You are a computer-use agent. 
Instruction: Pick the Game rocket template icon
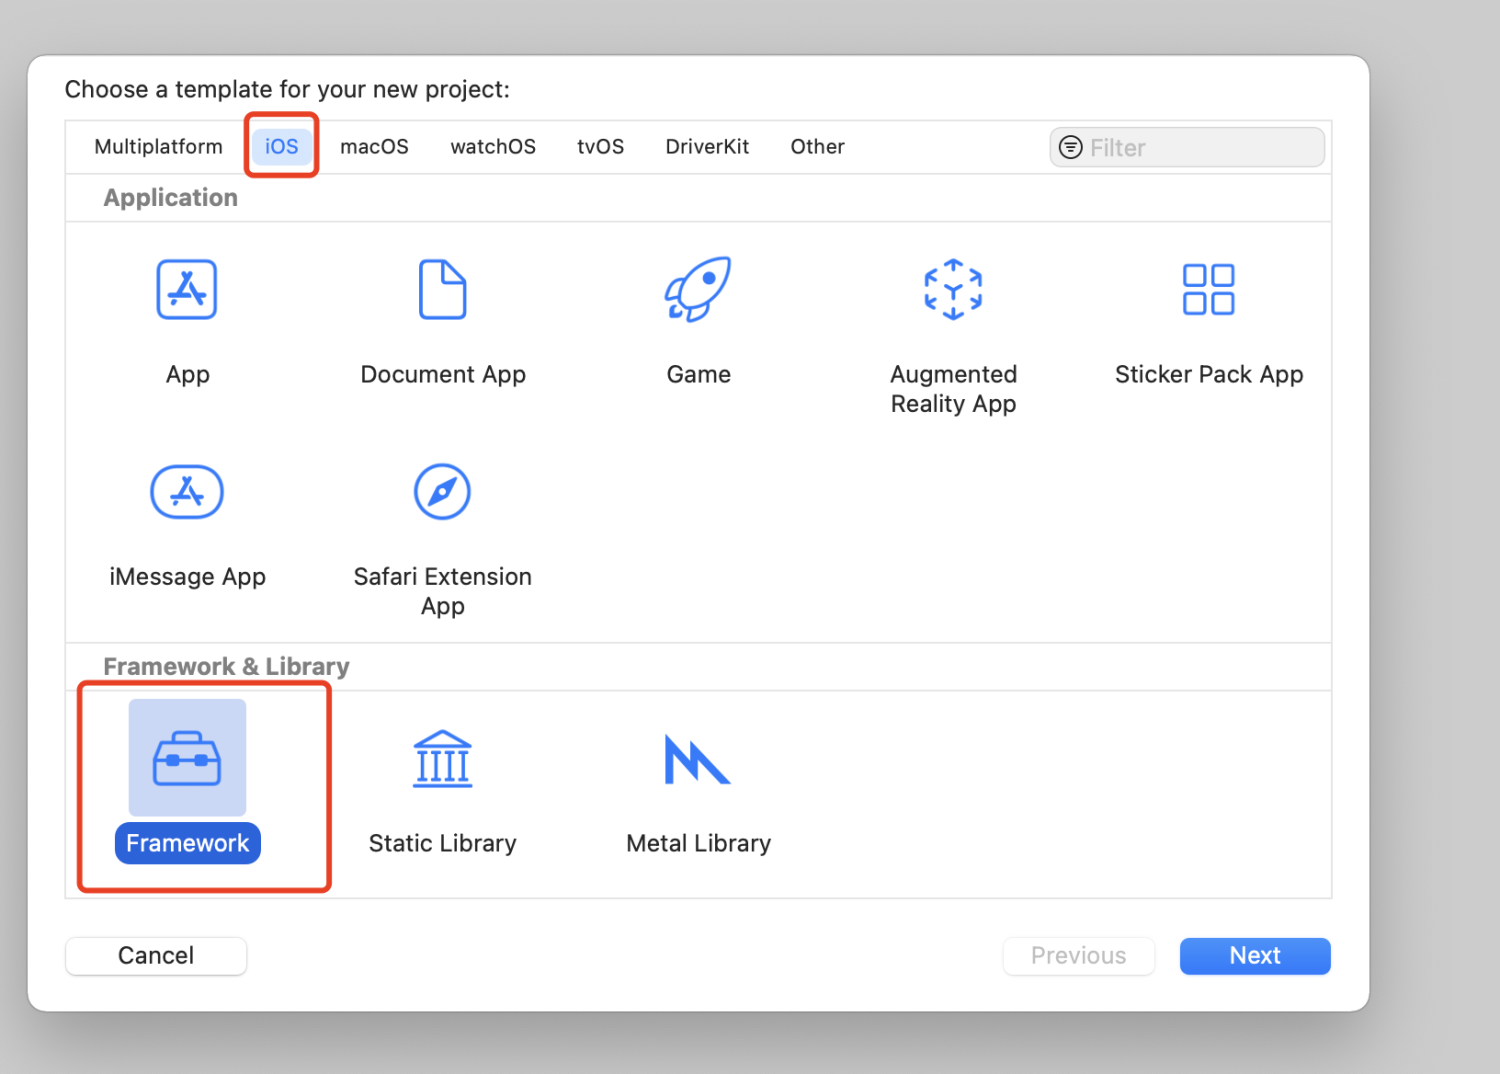click(698, 290)
